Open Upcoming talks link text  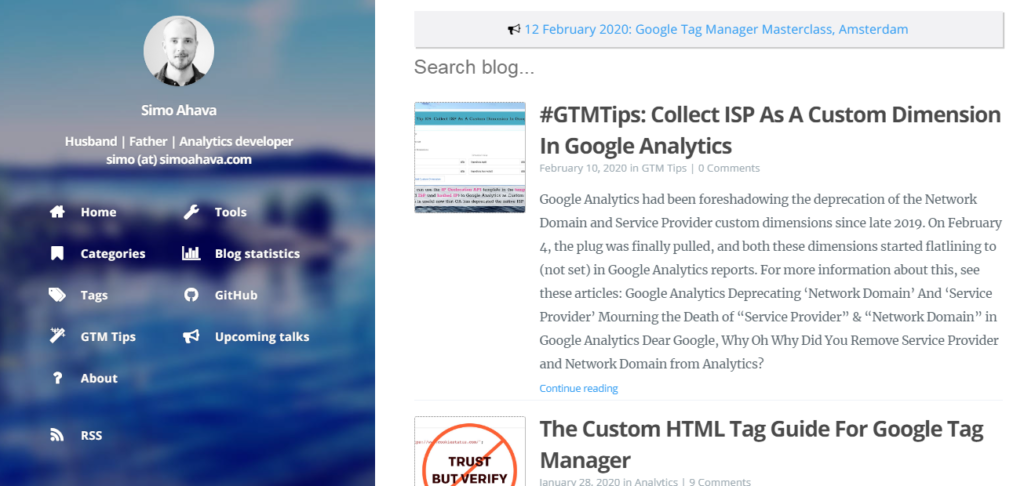pyautogui.click(x=262, y=337)
